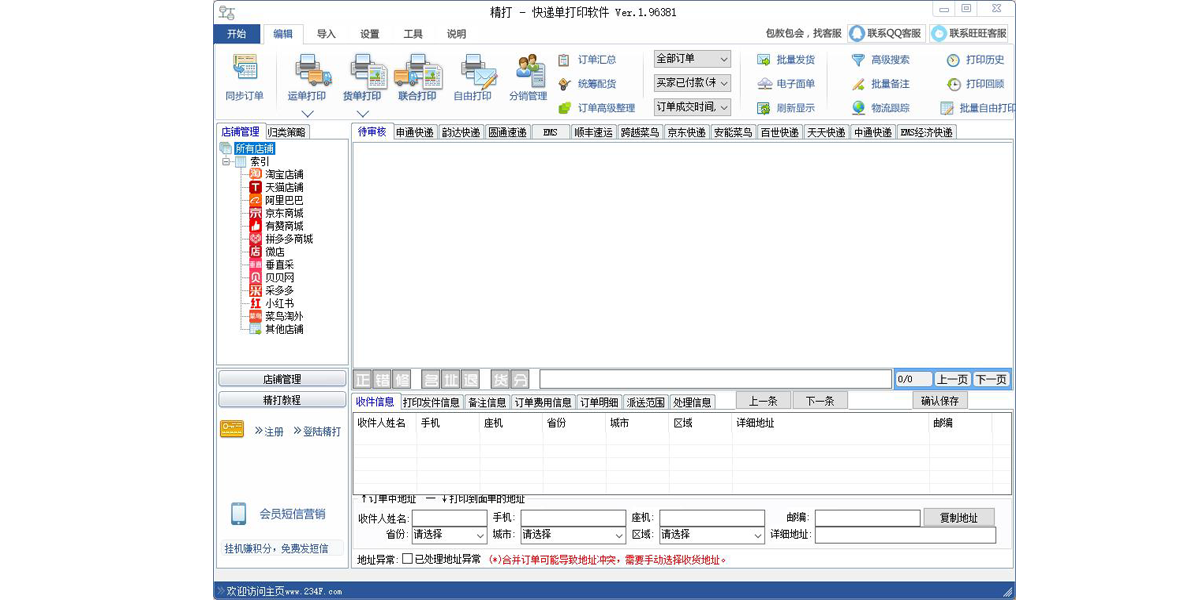Switch to the 圆通速递 courier tab
Screen dimensions: 1200x600
(x=508, y=132)
